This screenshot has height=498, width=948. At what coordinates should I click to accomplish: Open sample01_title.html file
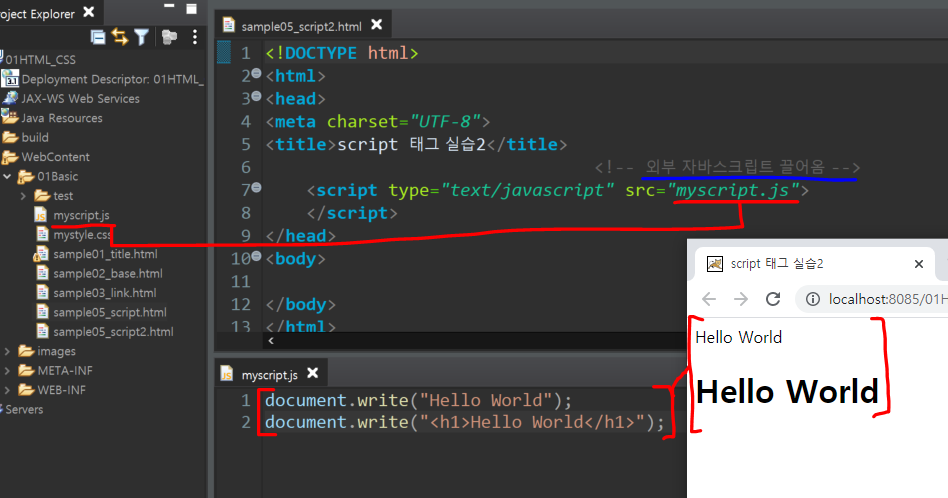pos(105,254)
